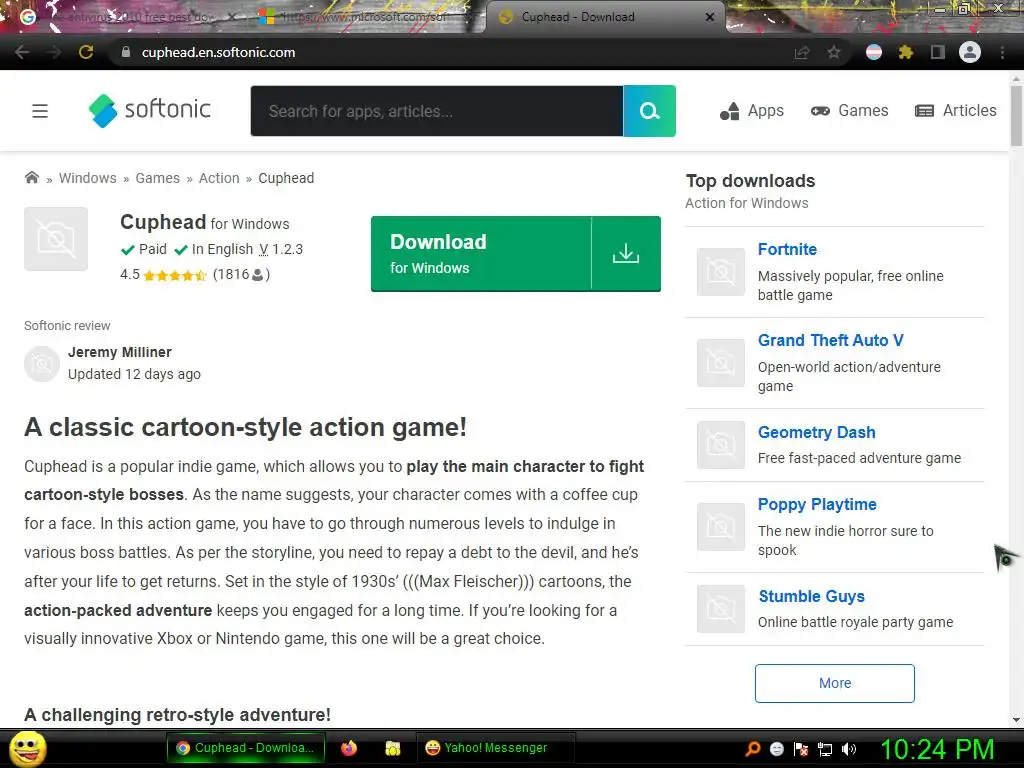Open the Poppy Playtime link

[x=817, y=504]
